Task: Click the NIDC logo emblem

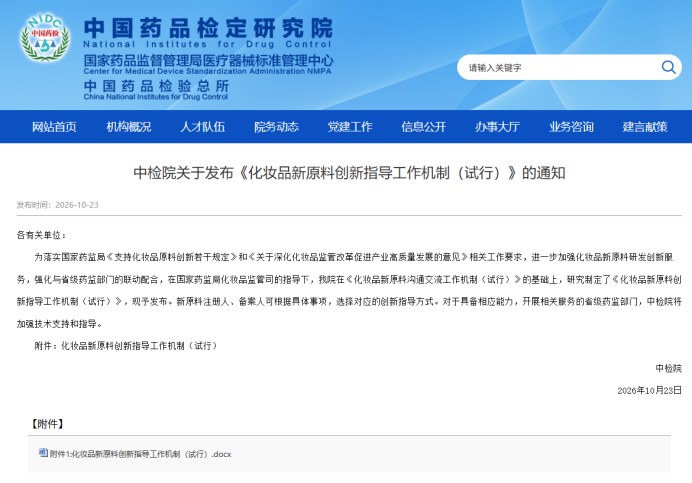Action: (45, 37)
